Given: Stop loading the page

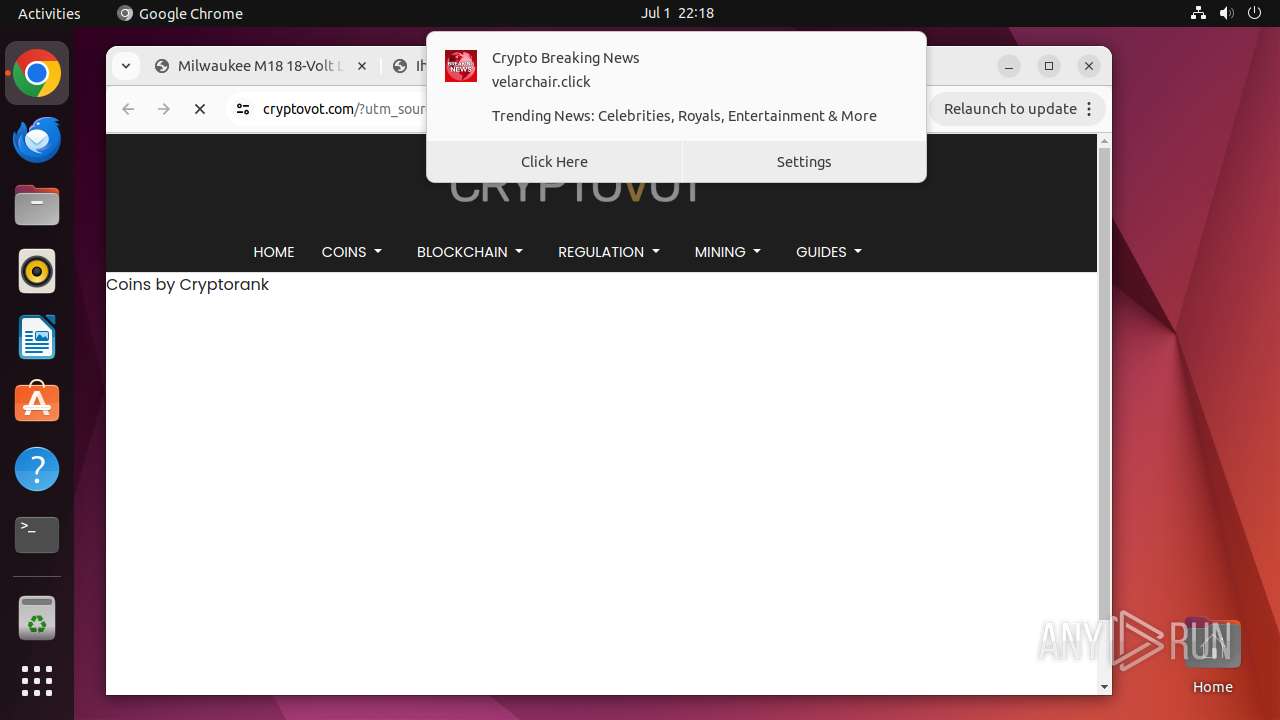Looking at the screenshot, I should pos(200,109).
